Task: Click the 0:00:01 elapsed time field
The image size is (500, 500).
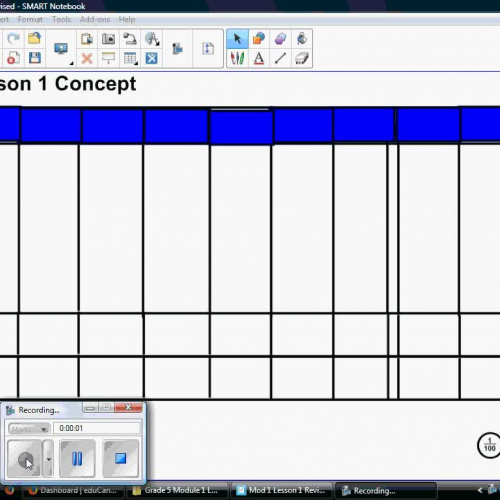Action: 97,428
